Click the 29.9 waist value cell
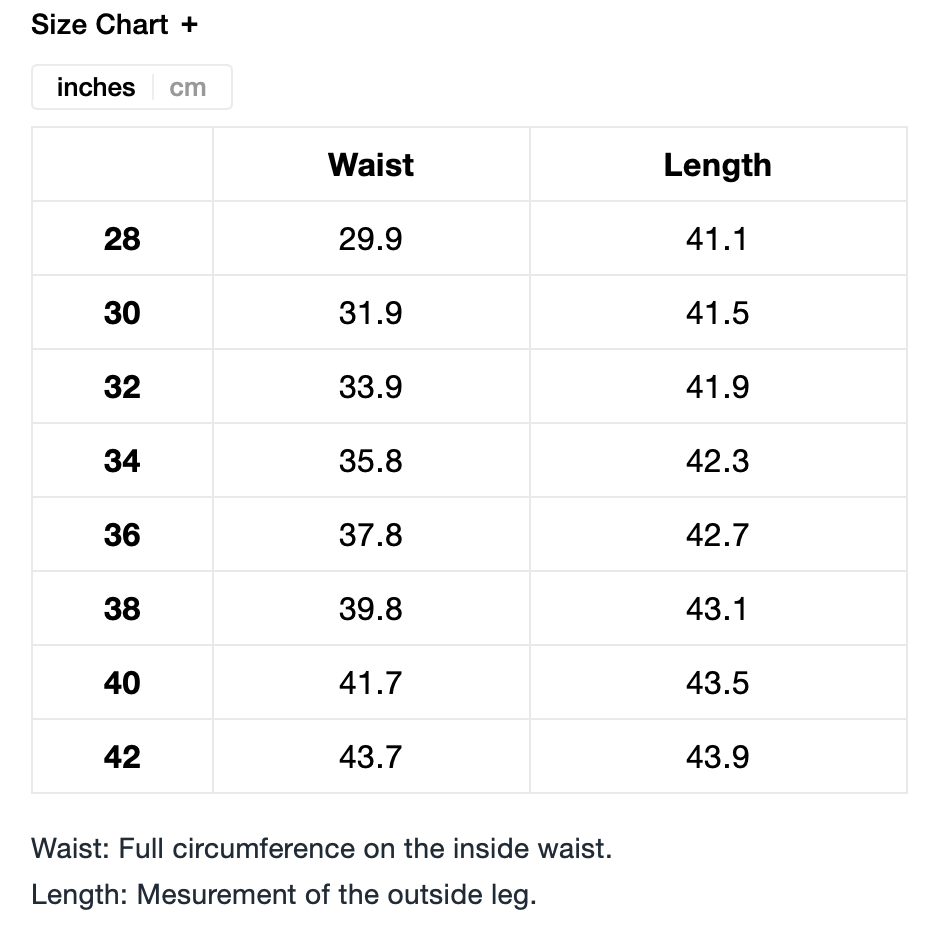 pos(371,239)
